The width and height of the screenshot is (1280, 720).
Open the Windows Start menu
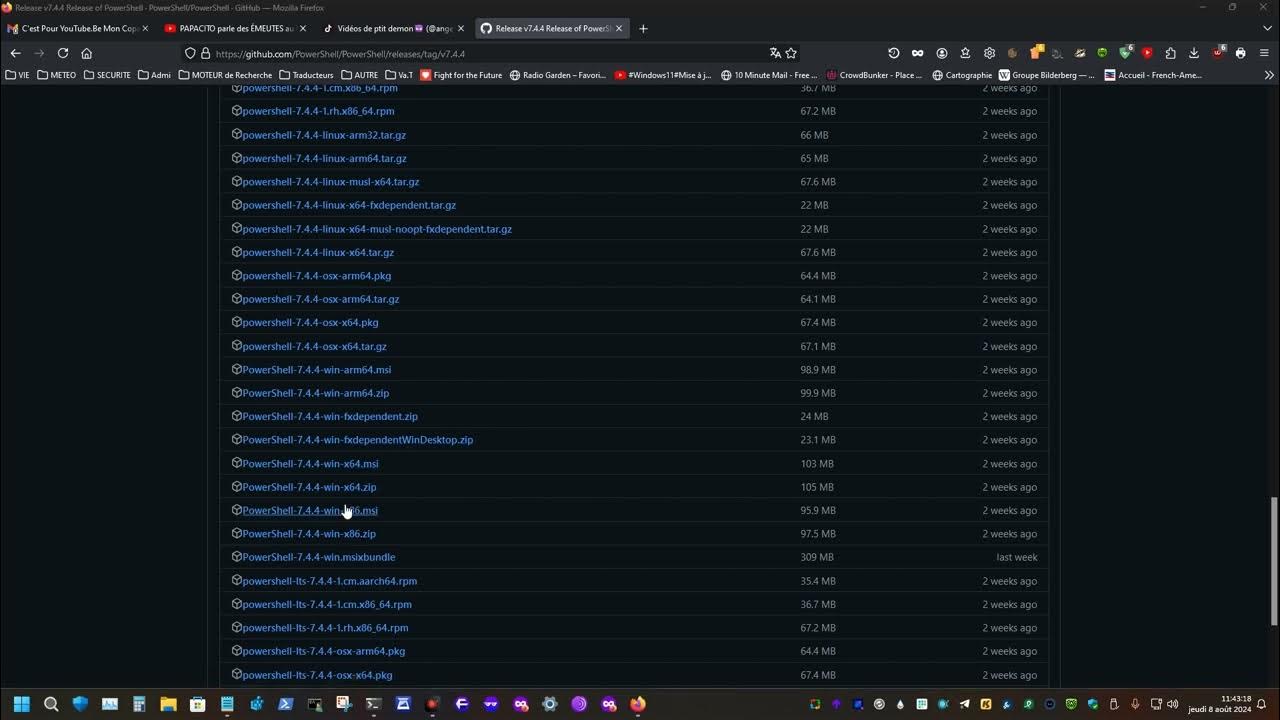[22, 704]
